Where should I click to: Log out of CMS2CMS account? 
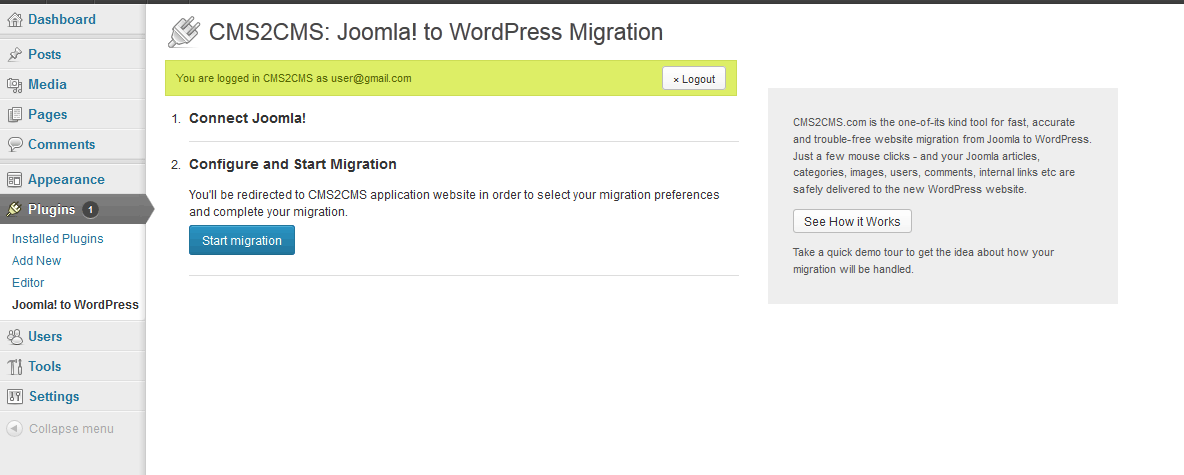(x=694, y=79)
